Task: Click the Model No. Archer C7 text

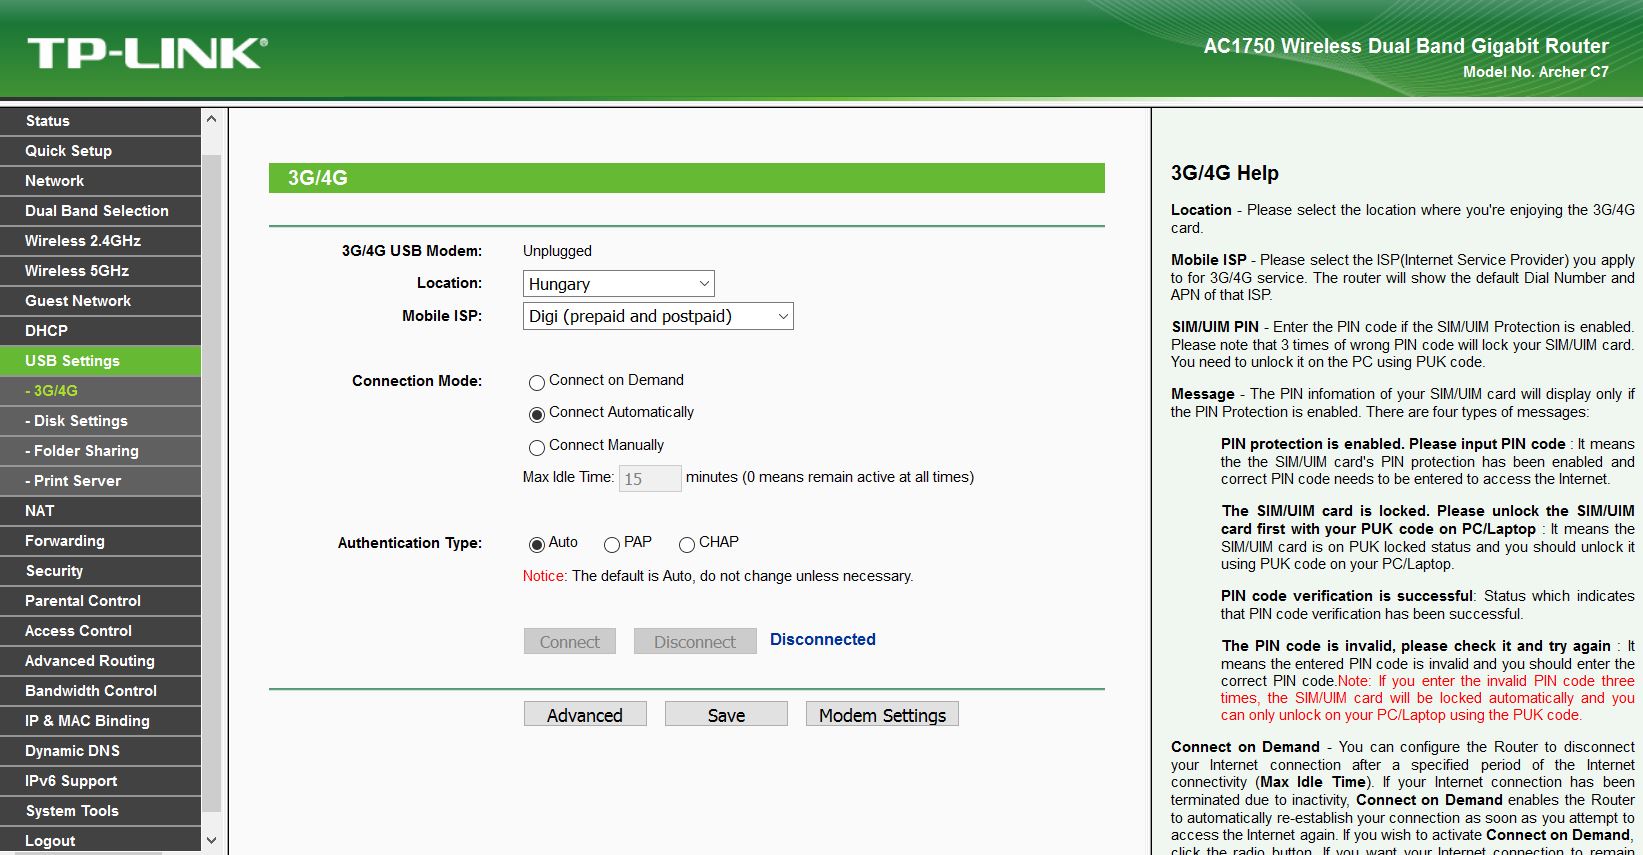Action: coord(1536,72)
